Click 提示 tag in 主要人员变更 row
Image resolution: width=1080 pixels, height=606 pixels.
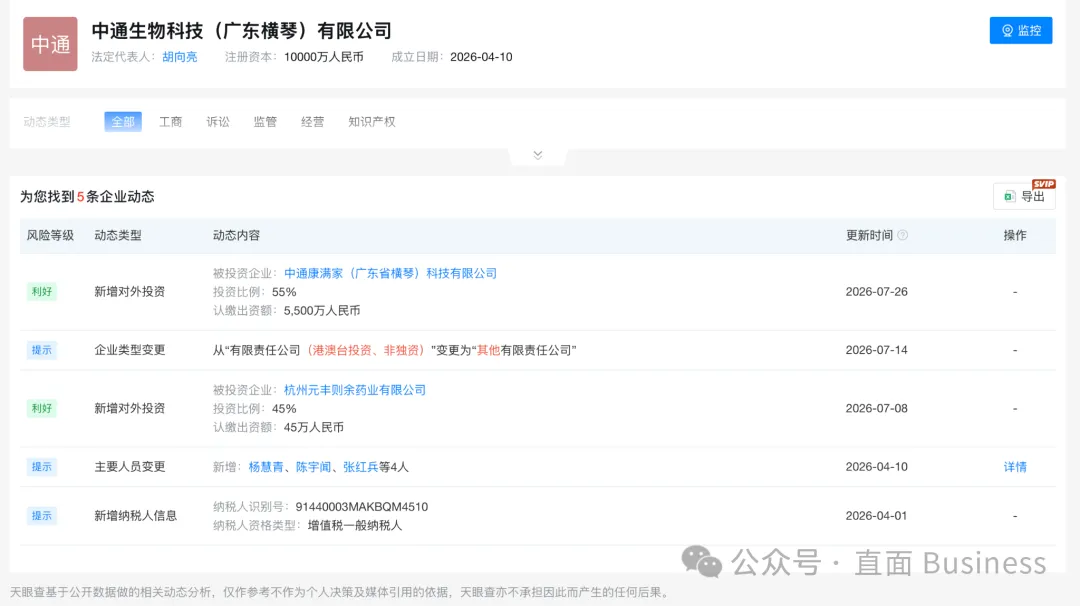(x=41, y=467)
